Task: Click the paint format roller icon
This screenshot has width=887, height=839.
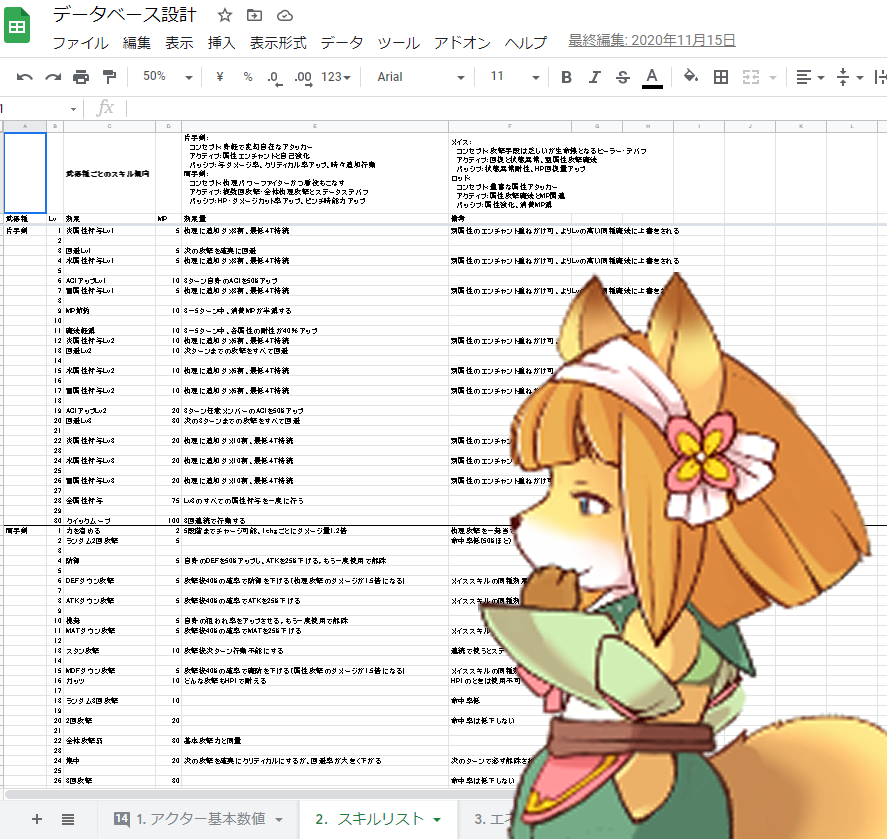Action: (109, 77)
